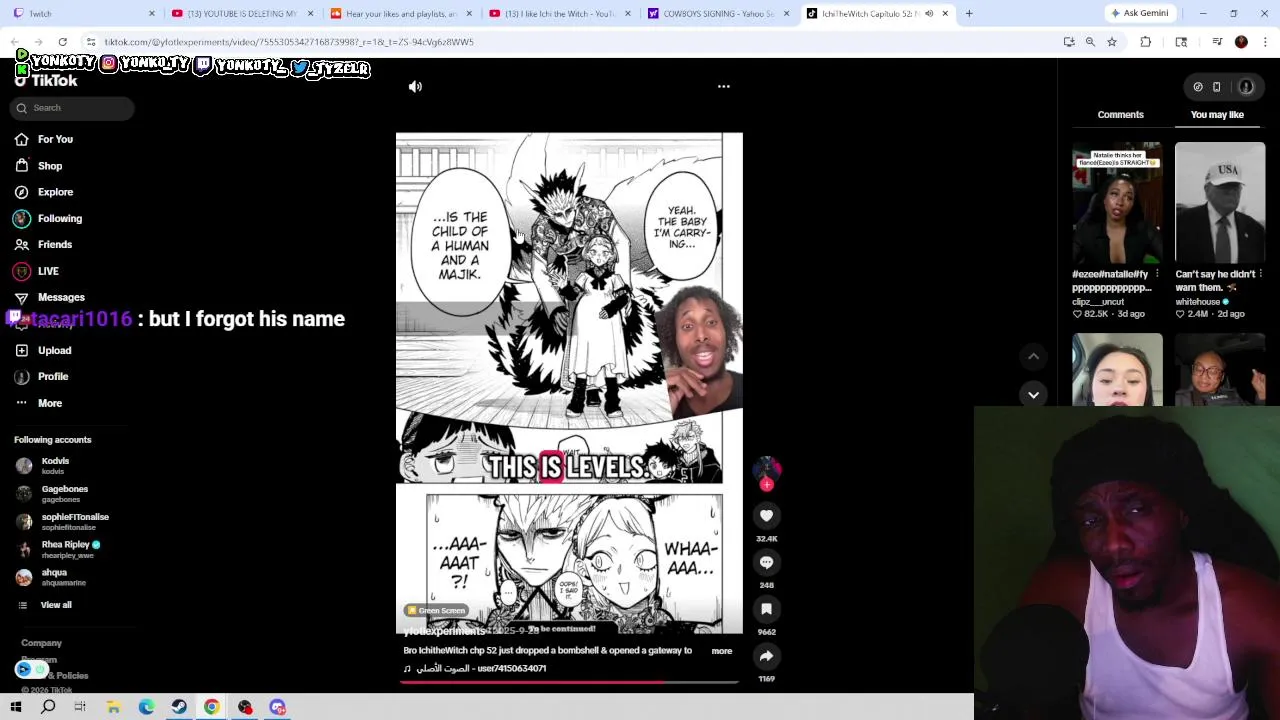Open the video's three-dot options menu
Viewport: 1280px width, 720px height.
pos(724,87)
